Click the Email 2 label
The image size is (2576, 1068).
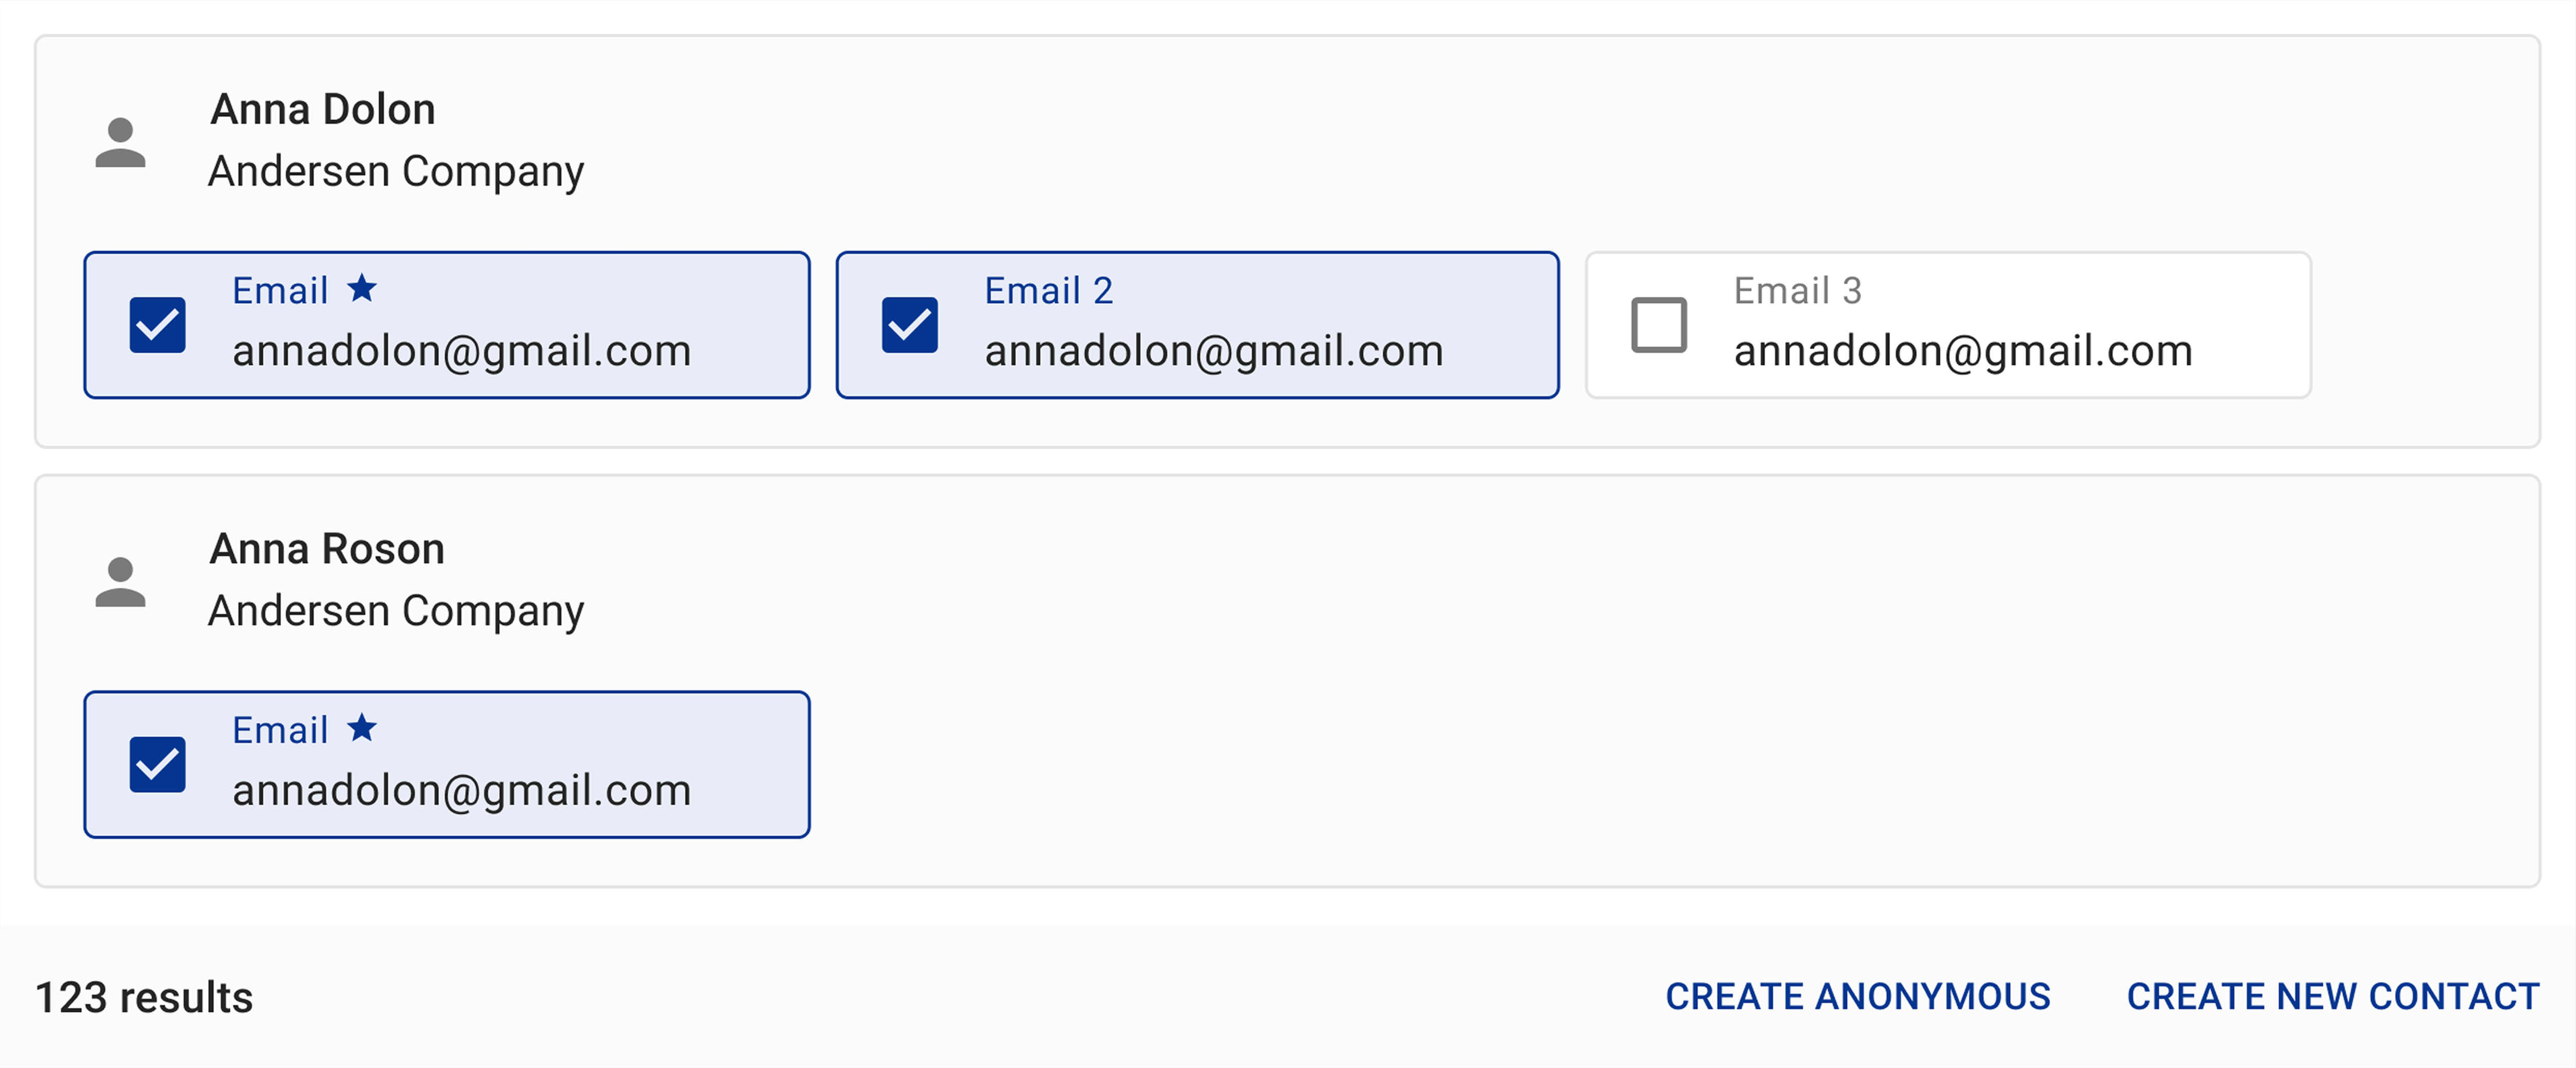point(1048,291)
